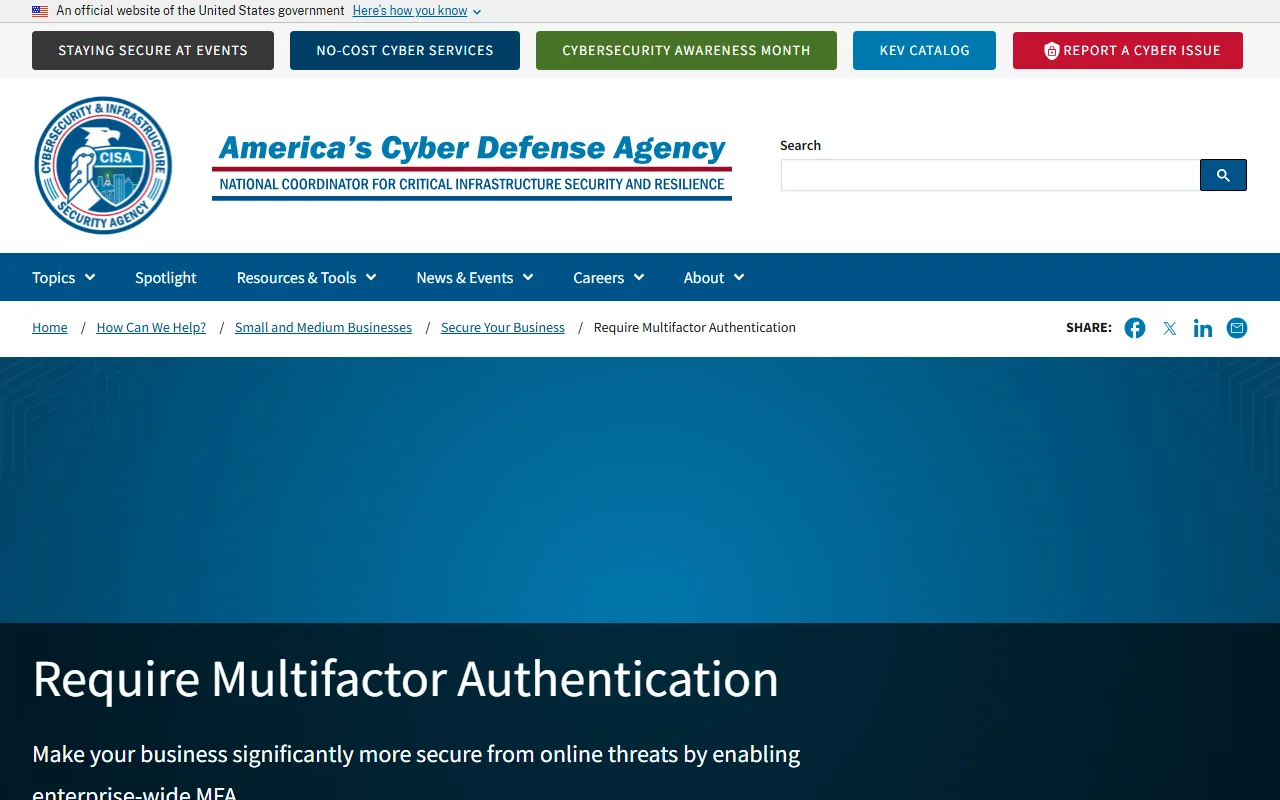This screenshot has height=800, width=1280.
Task: Expand the About menu chevron
Action: (739, 277)
